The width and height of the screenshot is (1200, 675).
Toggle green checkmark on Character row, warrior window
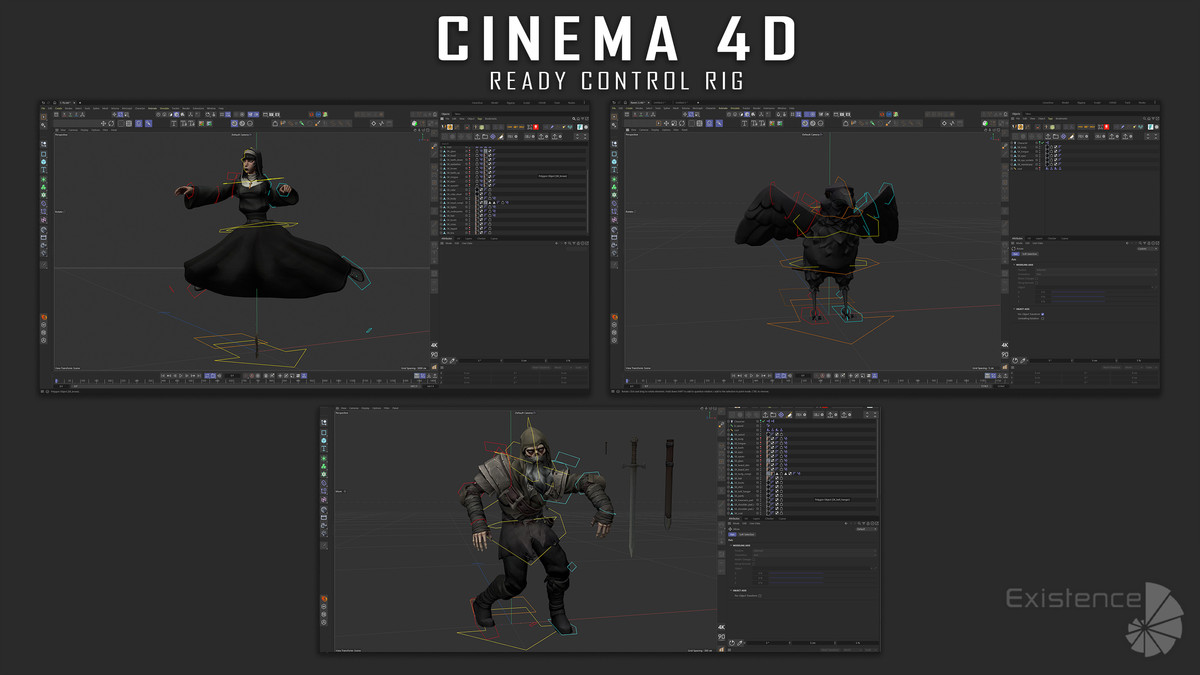click(763, 421)
